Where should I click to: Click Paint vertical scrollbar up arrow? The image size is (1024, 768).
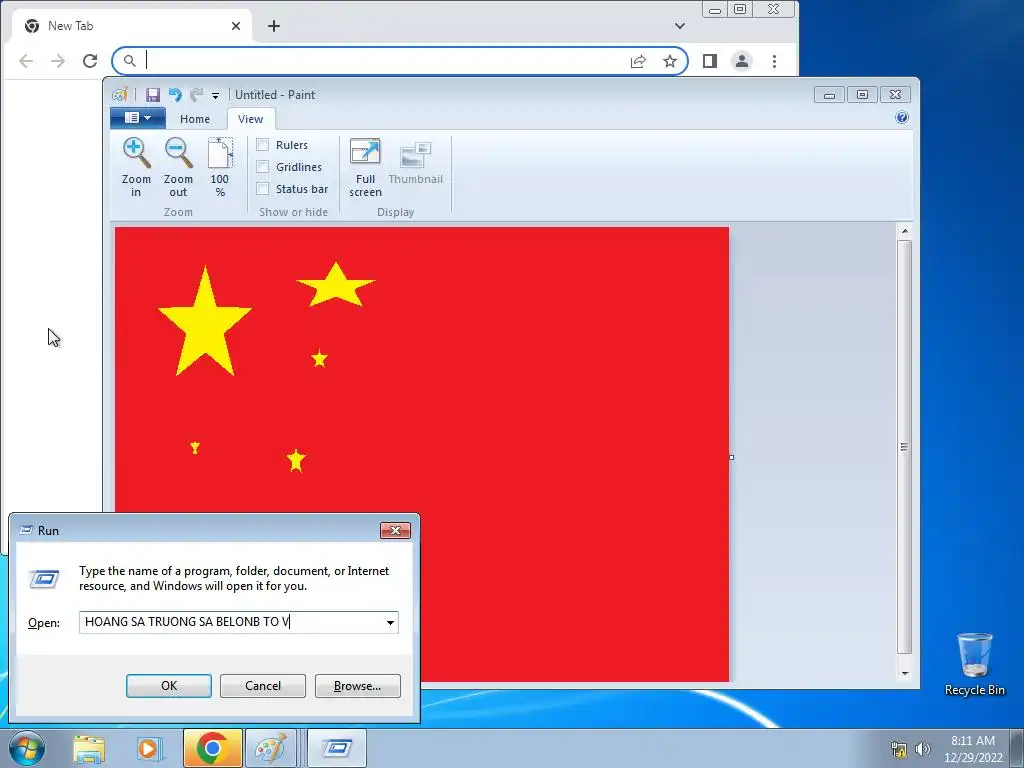pos(904,231)
